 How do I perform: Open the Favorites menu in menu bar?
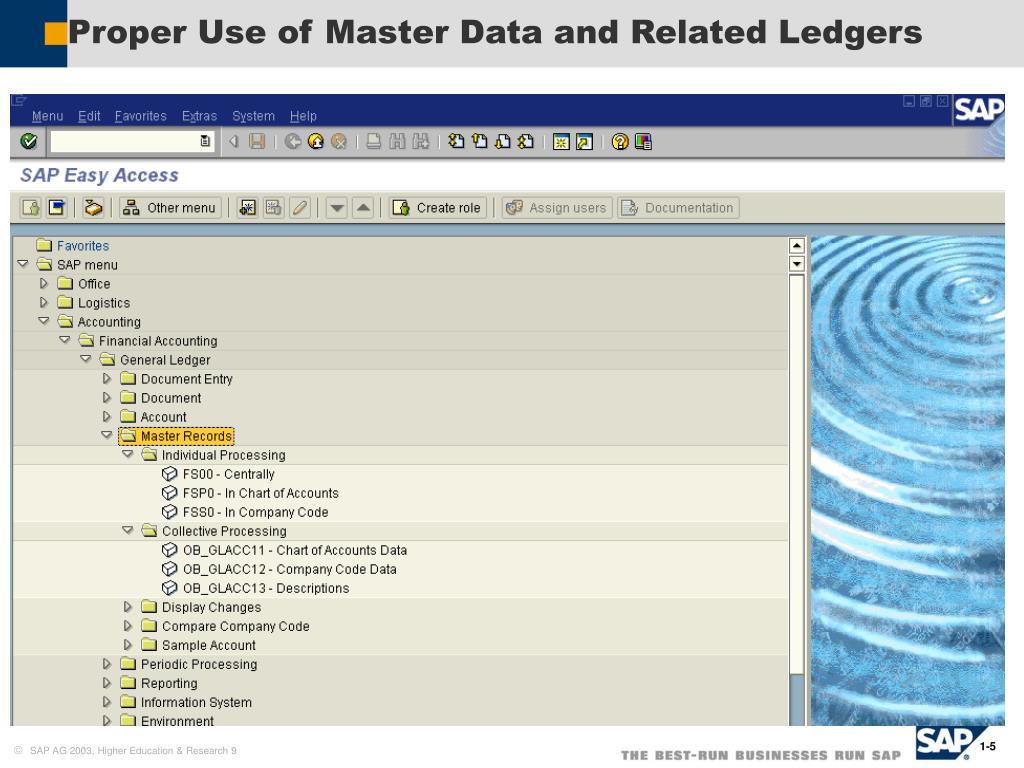(140, 116)
